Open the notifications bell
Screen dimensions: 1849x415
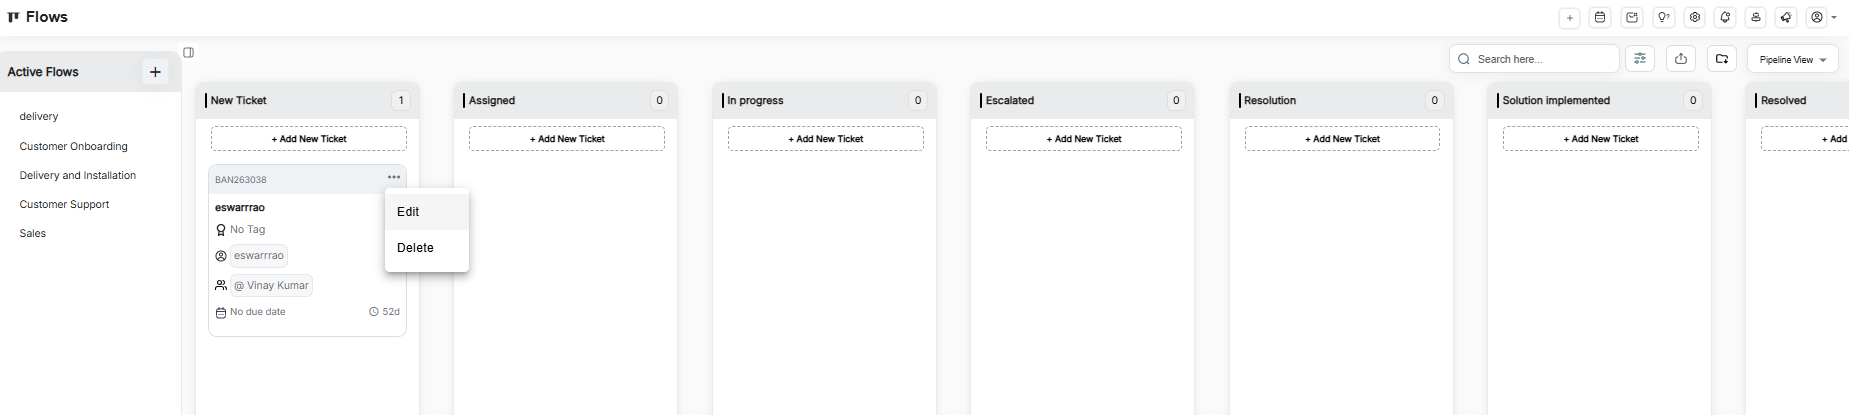point(1725,17)
